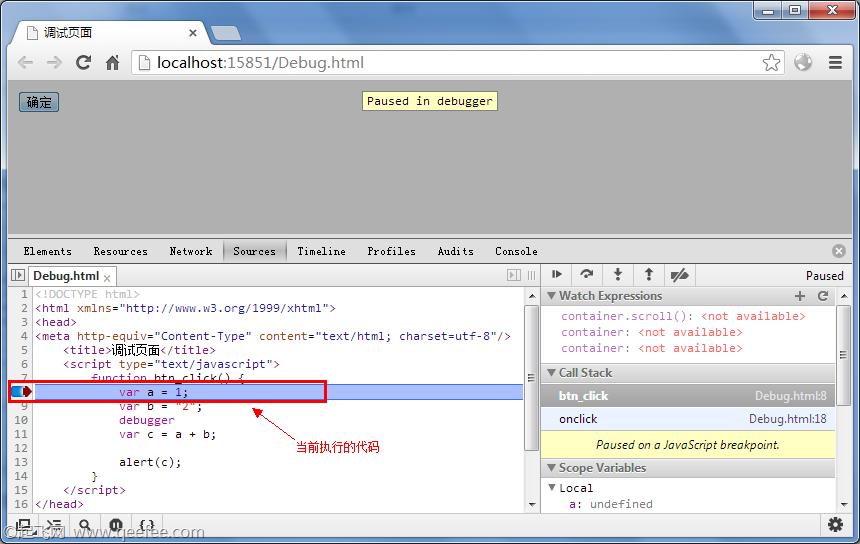Bookmark this page with star
860x544 pixels.
[x=771, y=63]
